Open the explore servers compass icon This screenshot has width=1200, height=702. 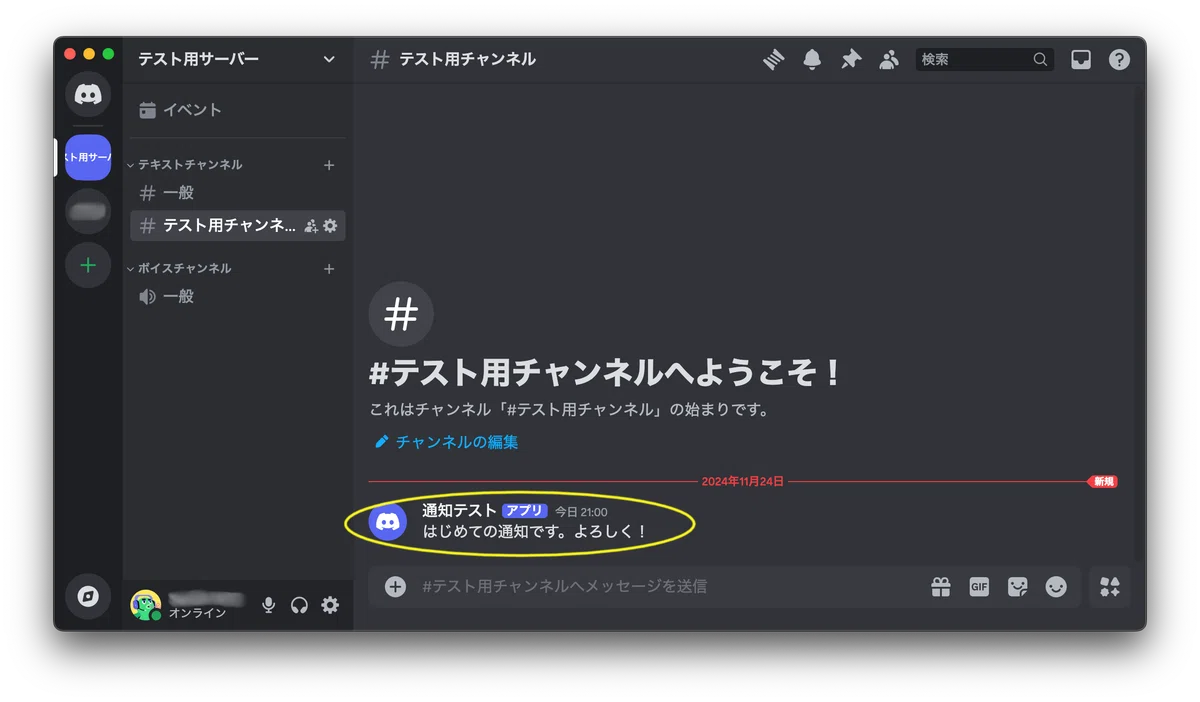(x=88, y=597)
